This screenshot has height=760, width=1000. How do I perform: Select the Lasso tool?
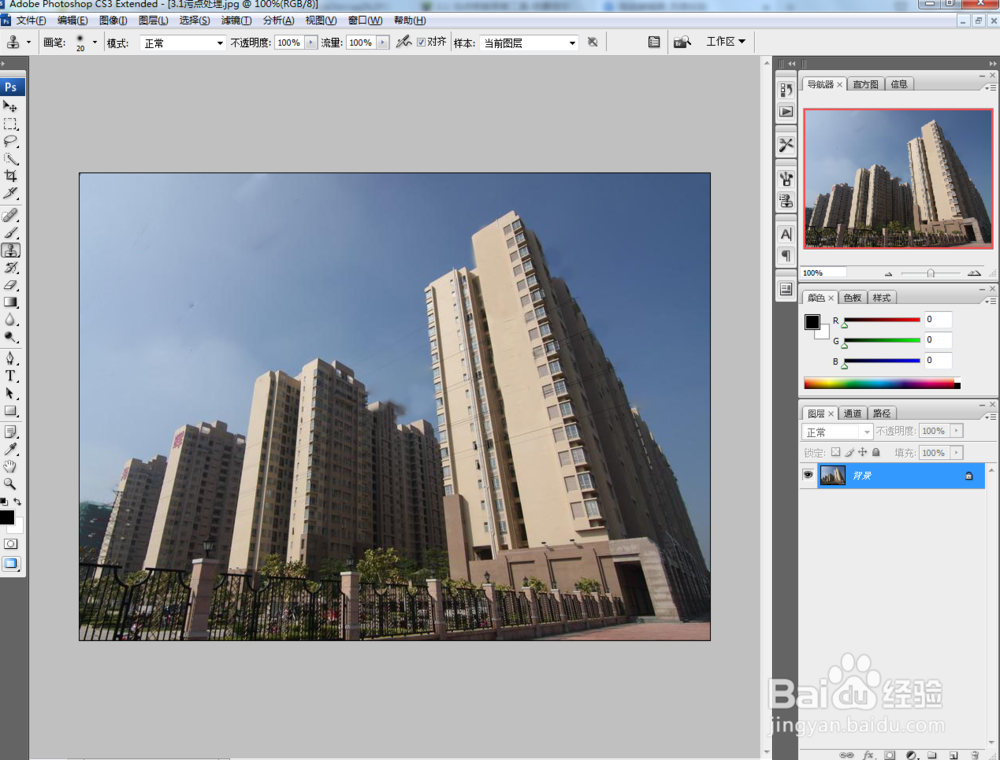tap(10, 141)
